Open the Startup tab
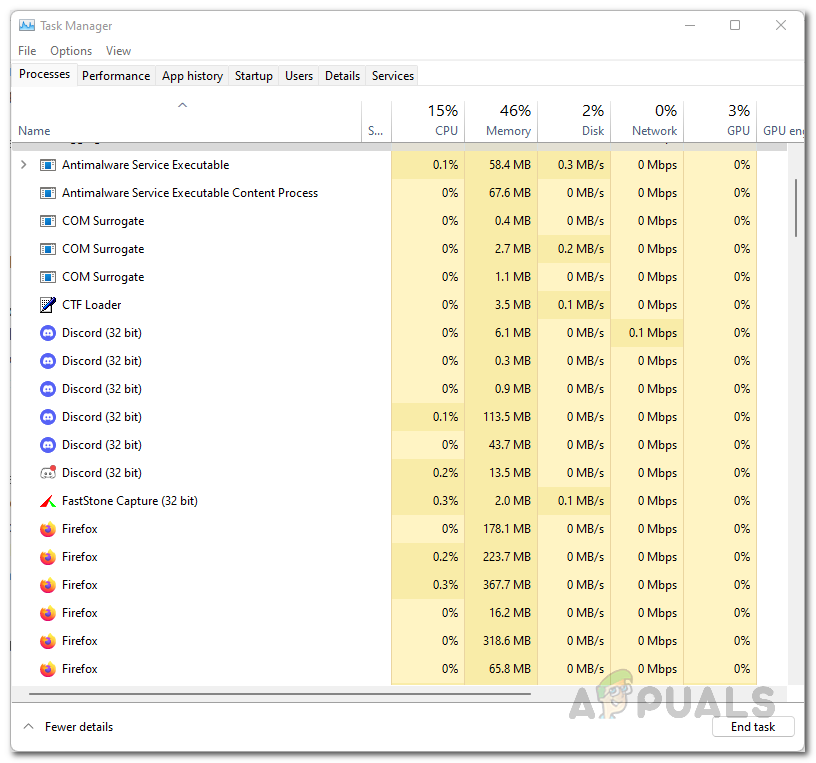 (253, 76)
